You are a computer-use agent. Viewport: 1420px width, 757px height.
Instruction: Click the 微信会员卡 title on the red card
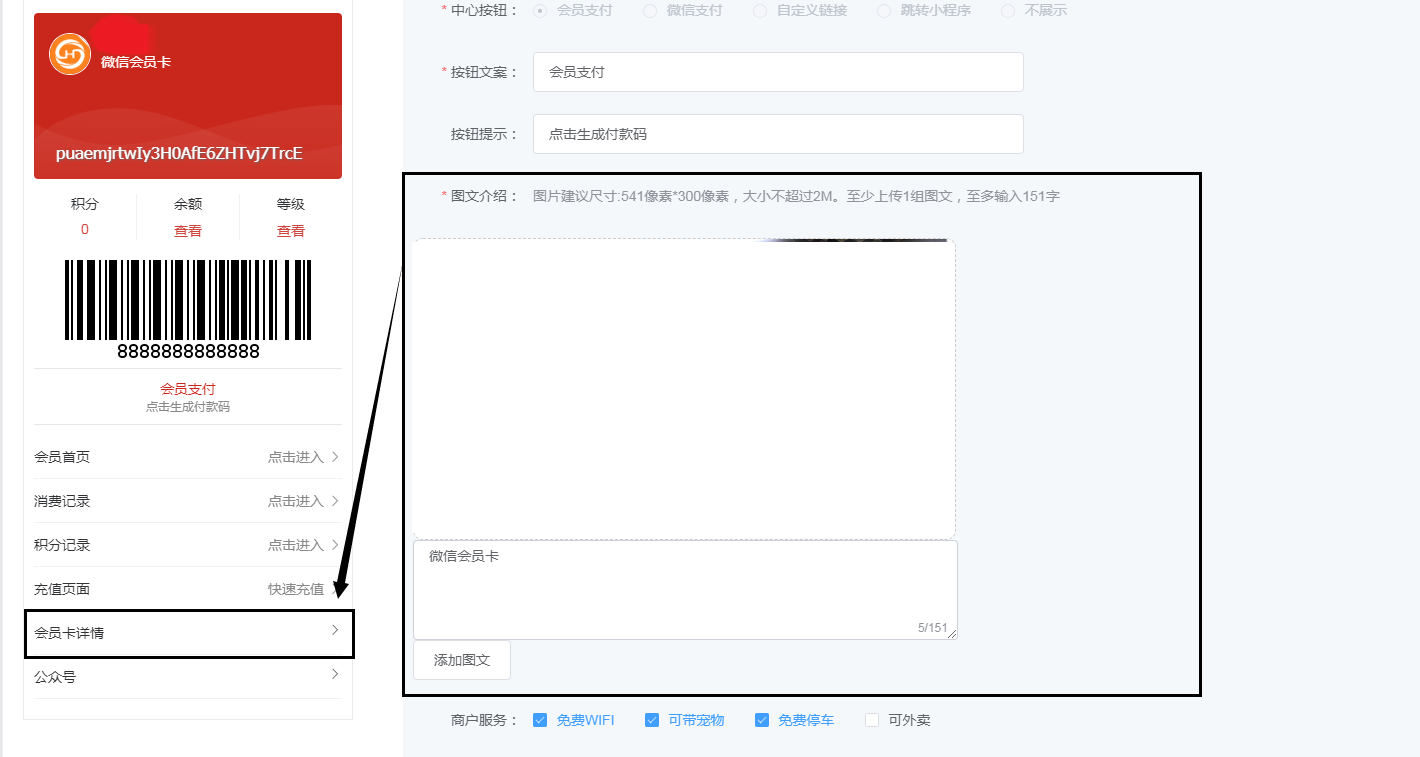(136, 62)
